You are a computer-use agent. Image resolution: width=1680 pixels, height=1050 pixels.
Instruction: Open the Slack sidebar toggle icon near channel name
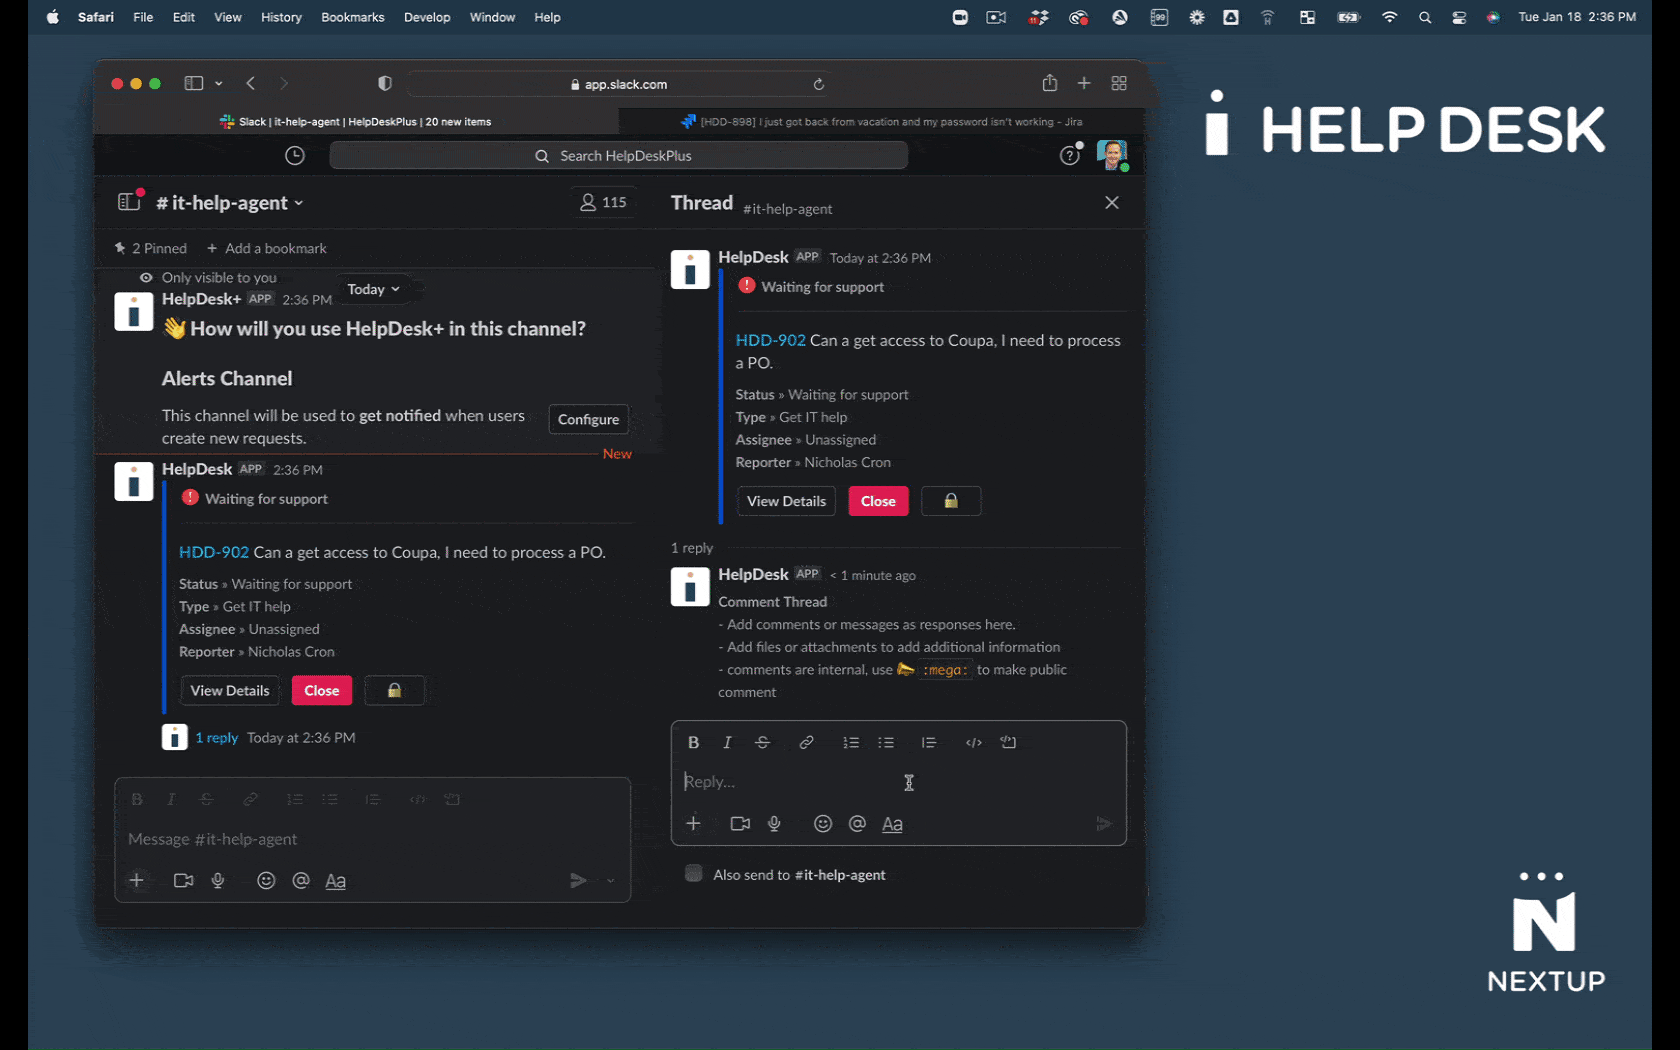pyautogui.click(x=129, y=201)
